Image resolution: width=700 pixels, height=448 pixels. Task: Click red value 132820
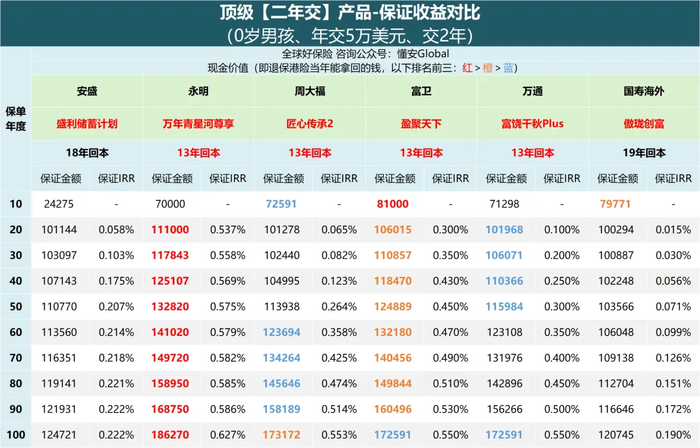tap(170, 307)
